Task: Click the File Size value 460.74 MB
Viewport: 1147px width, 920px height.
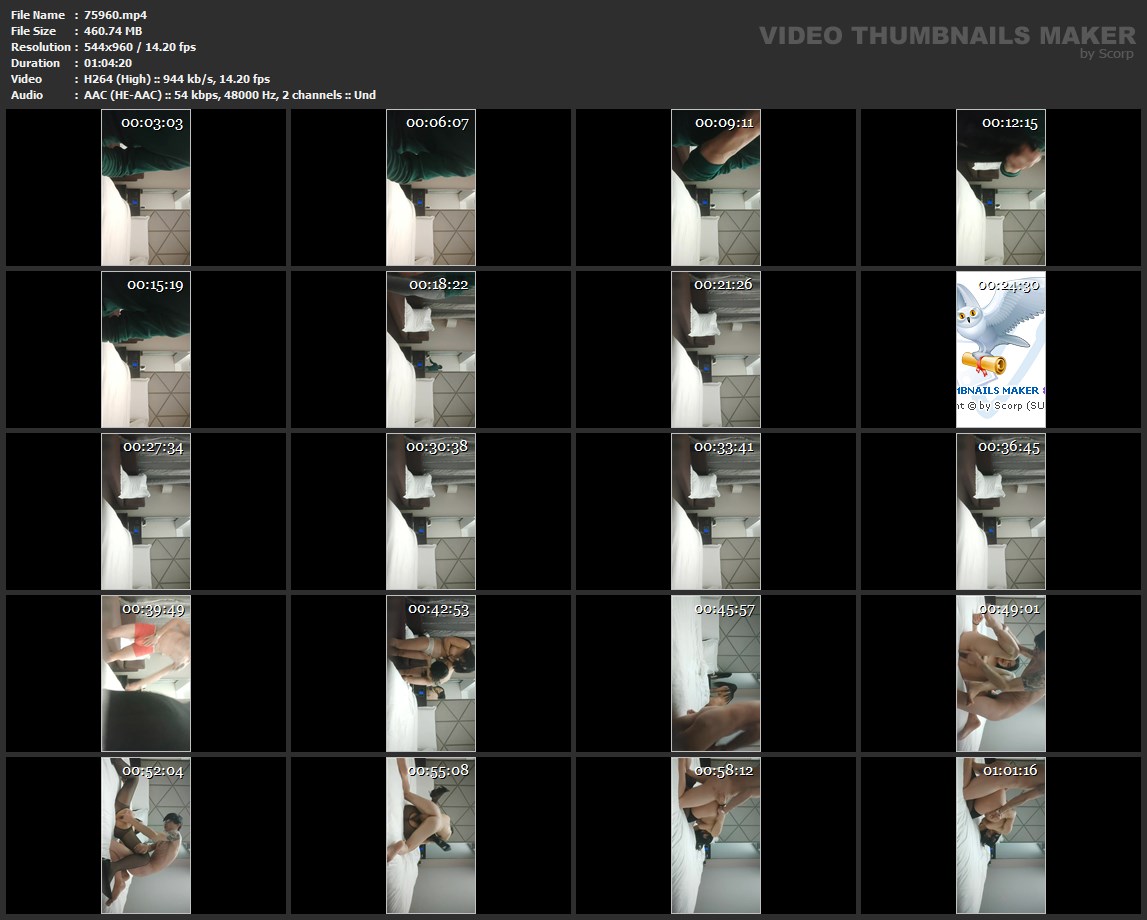Action: pos(113,31)
